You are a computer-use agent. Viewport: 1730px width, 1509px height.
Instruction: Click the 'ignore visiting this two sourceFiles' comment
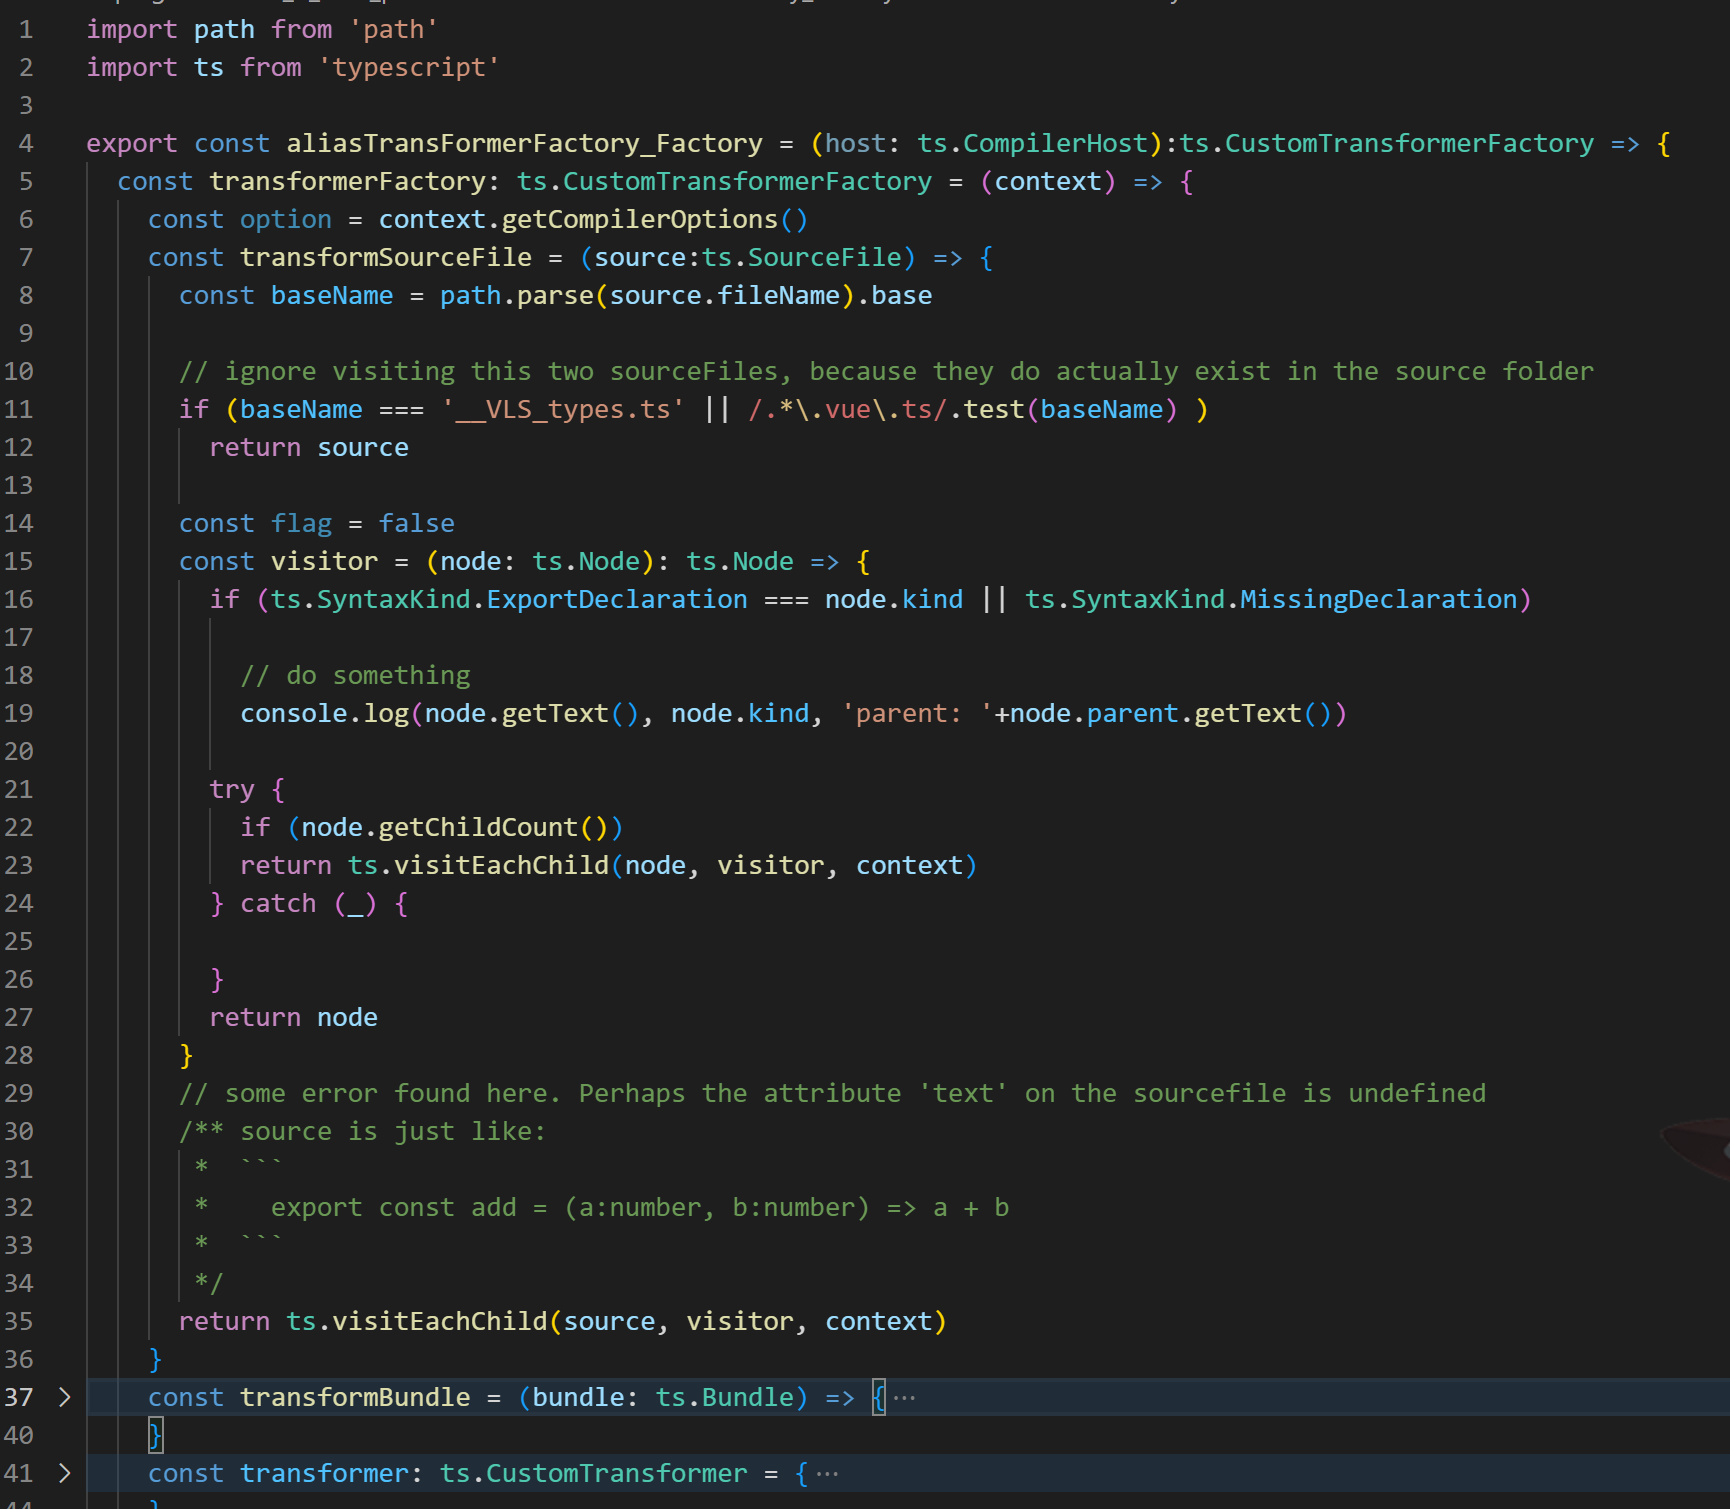click(x=886, y=371)
